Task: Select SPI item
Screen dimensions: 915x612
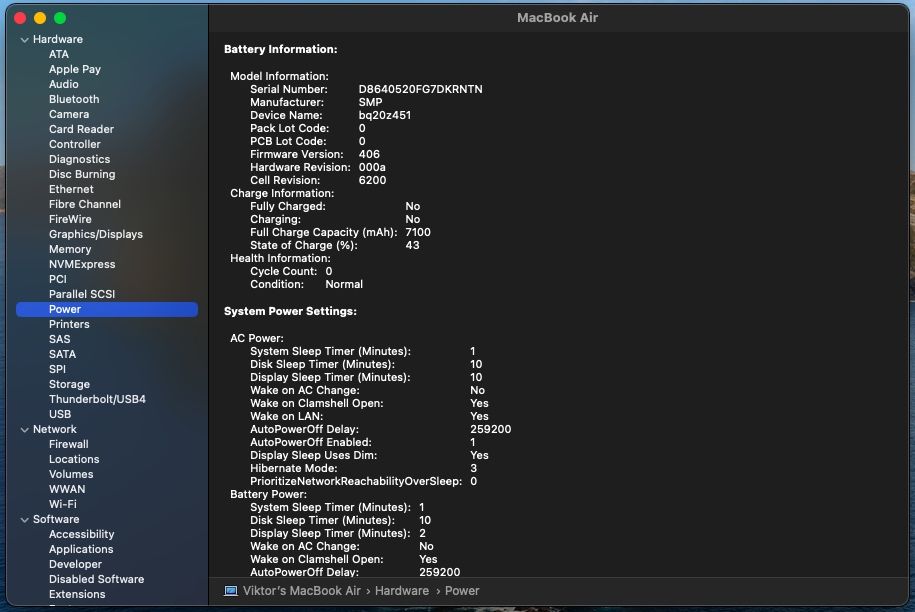Action: pos(57,369)
